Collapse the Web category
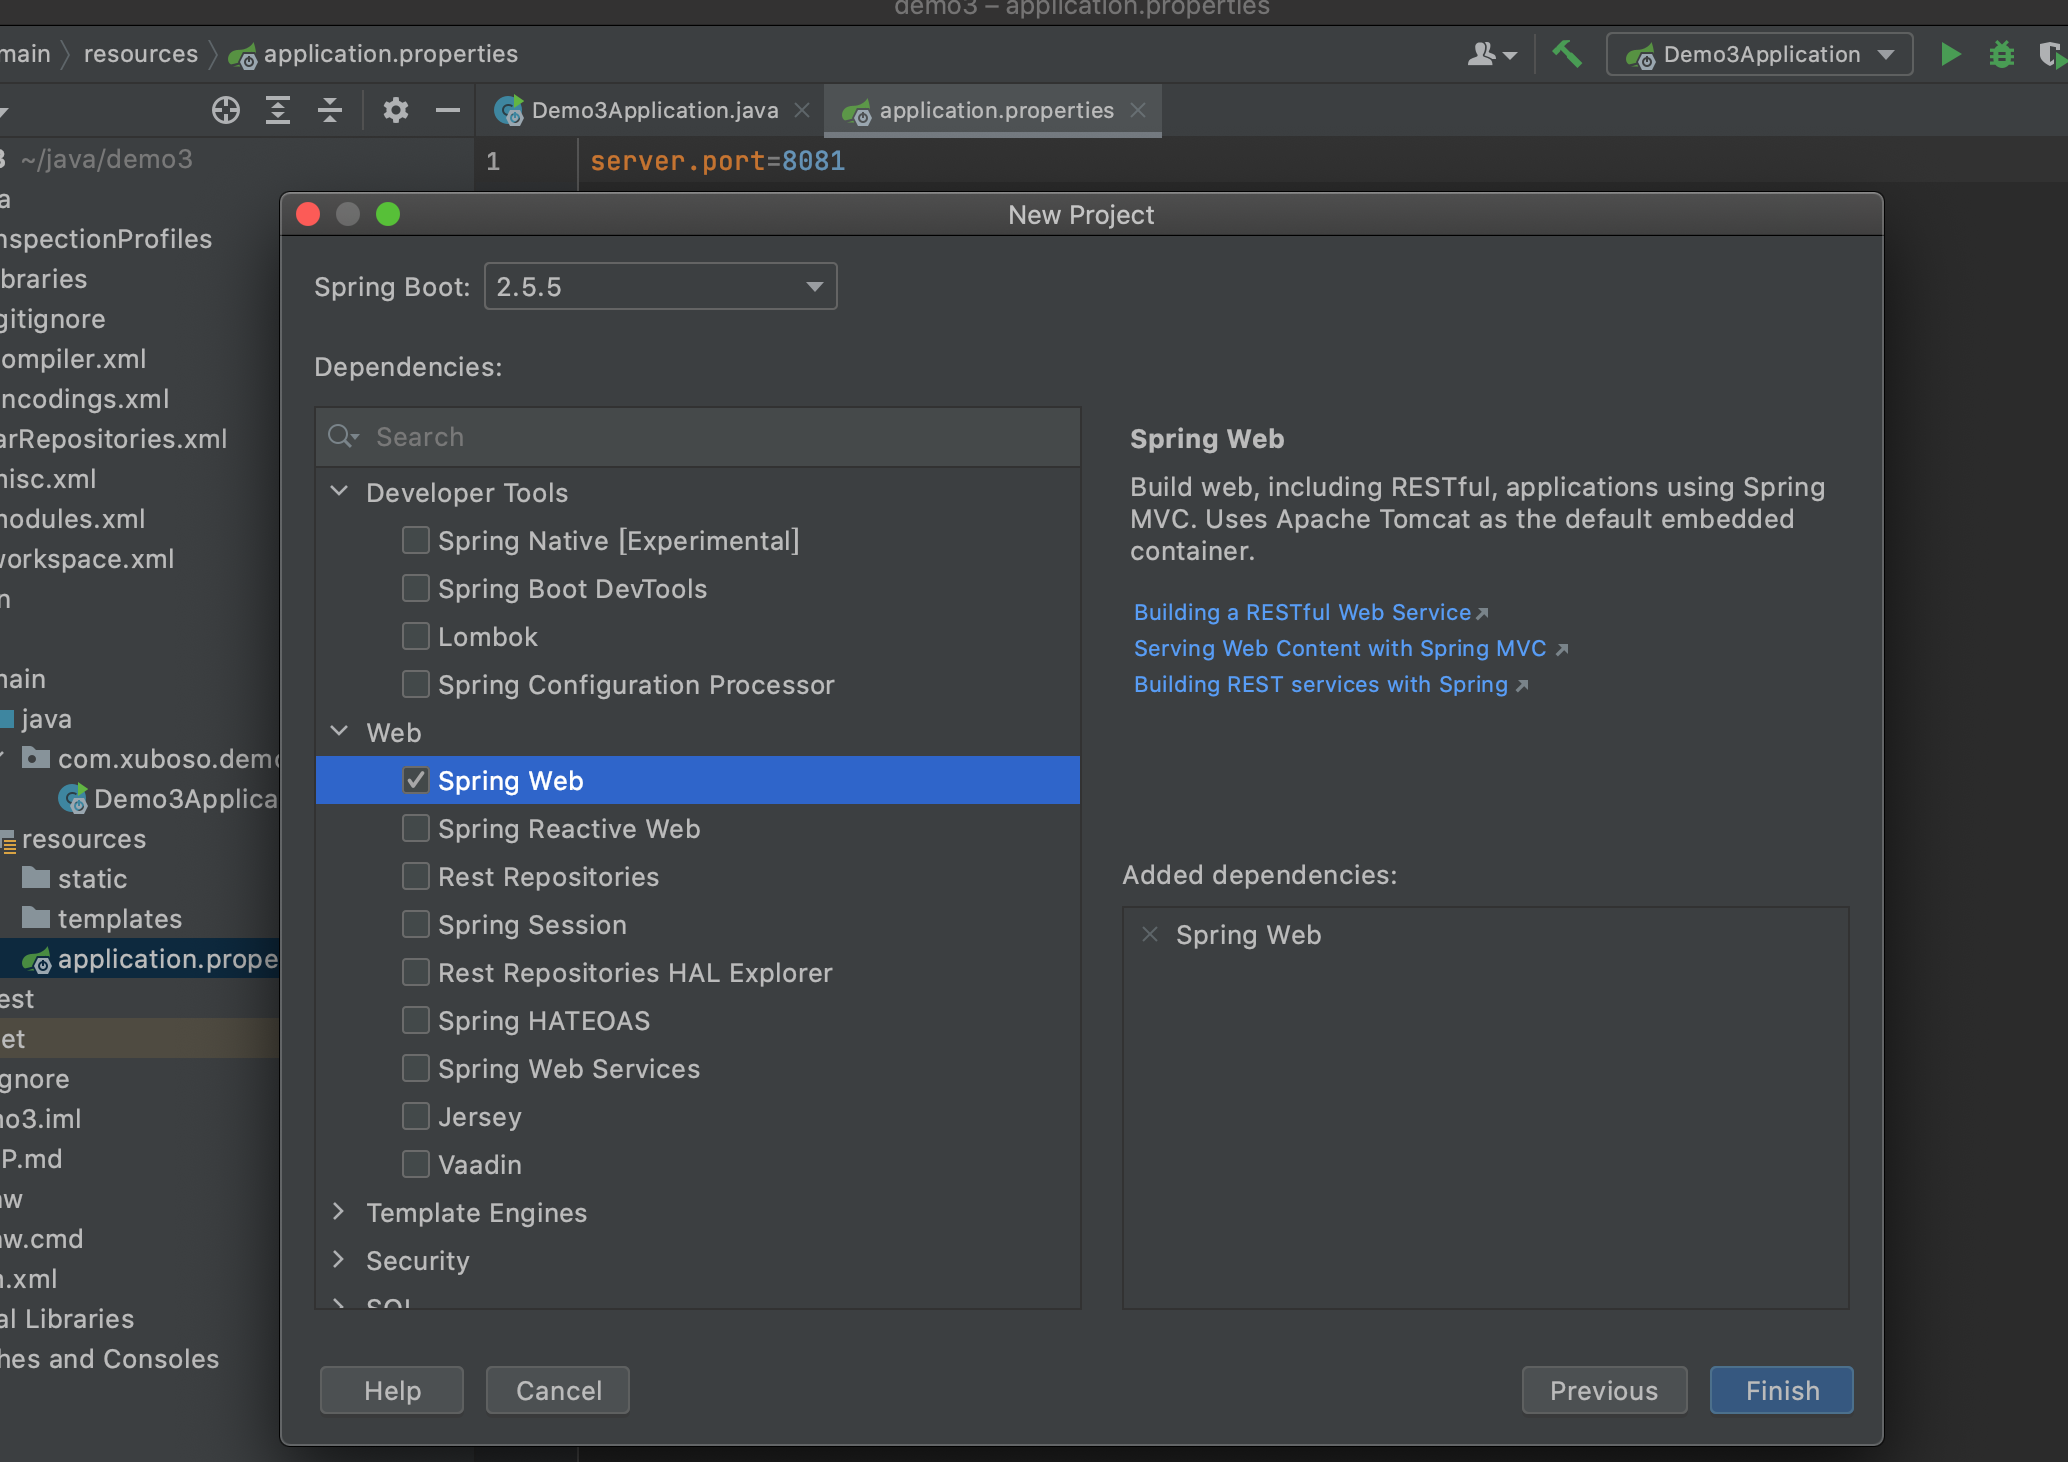This screenshot has height=1462, width=2068. 339,731
